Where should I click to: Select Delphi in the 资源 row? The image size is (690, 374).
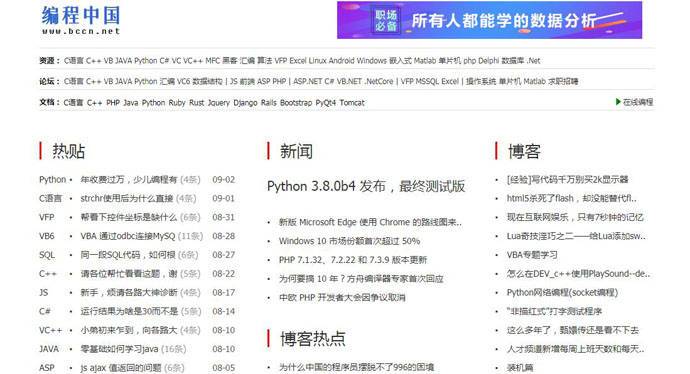click(x=488, y=61)
